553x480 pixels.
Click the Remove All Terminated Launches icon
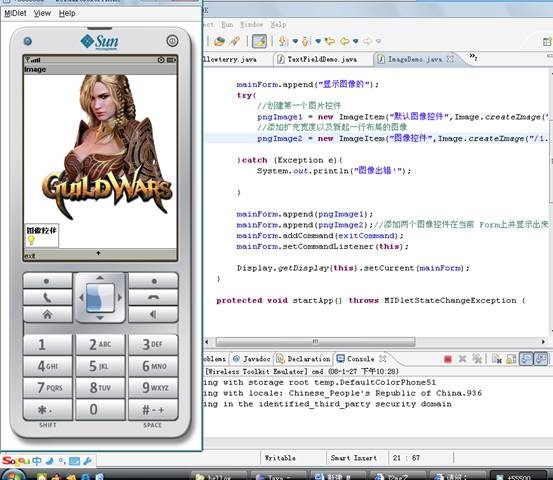pos(477,359)
